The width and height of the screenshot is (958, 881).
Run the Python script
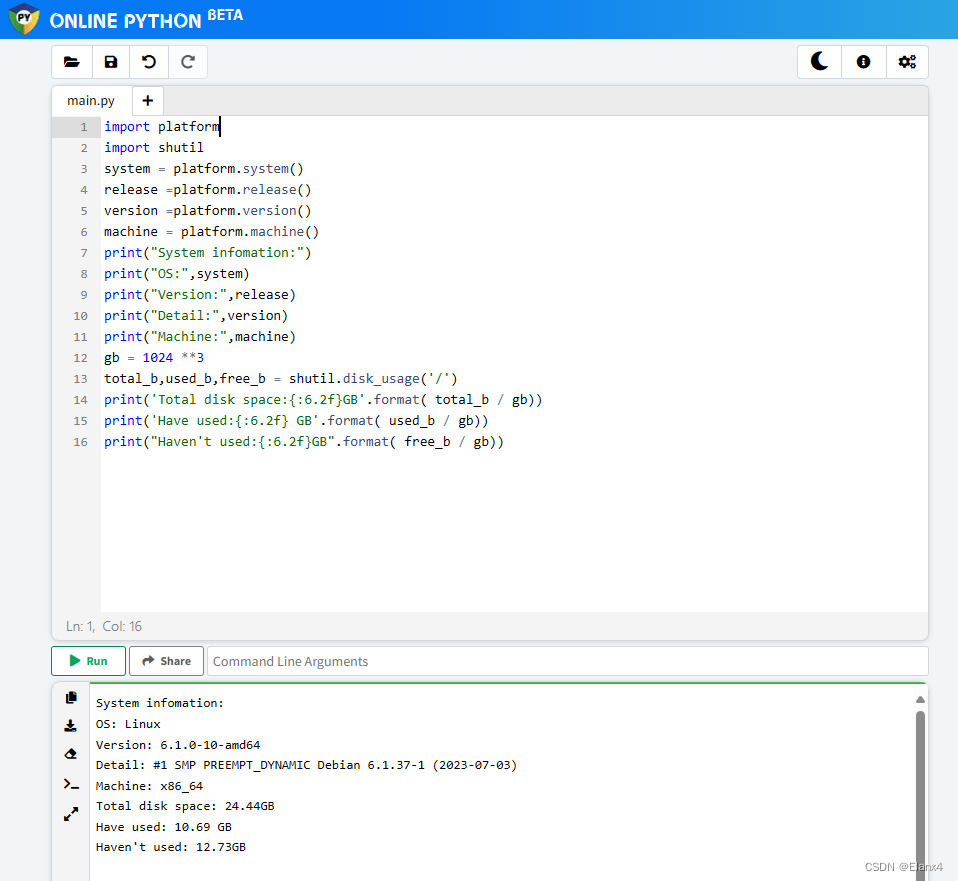(89, 661)
